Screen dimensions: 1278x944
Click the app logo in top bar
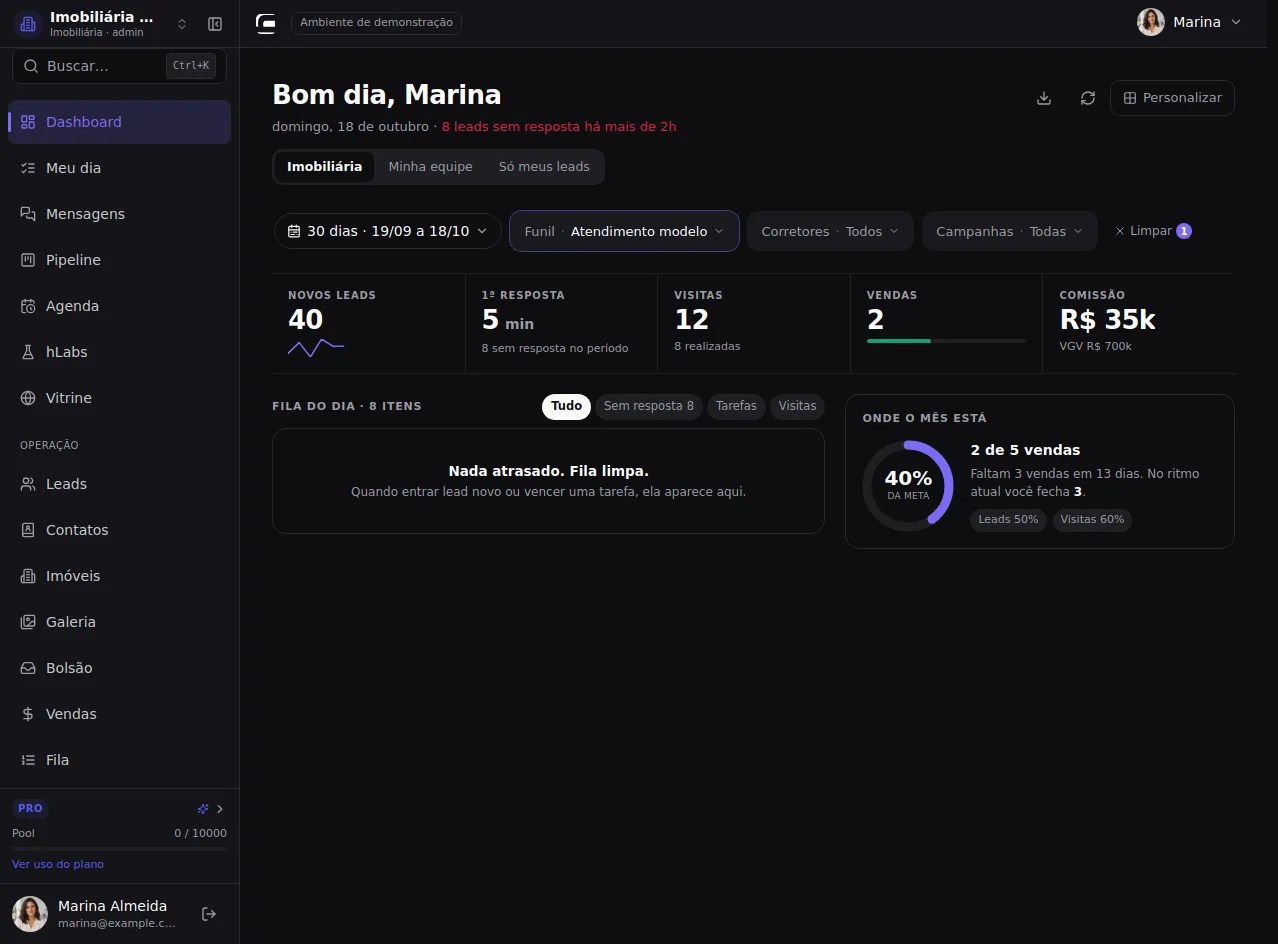pyautogui.click(x=265, y=23)
